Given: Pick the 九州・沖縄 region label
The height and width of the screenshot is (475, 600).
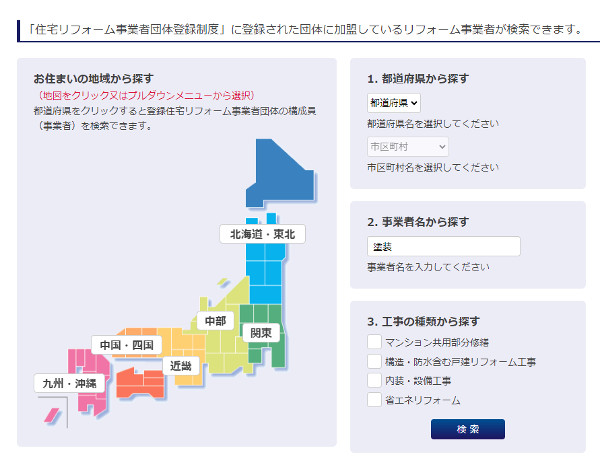Looking at the screenshot, I should (69, 383).
